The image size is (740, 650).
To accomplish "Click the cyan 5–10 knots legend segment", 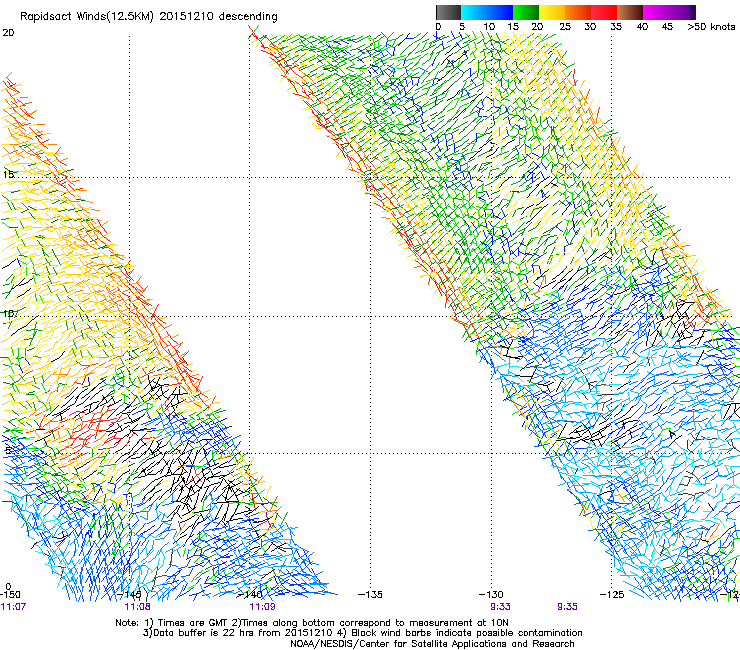I will coord(474,12).
